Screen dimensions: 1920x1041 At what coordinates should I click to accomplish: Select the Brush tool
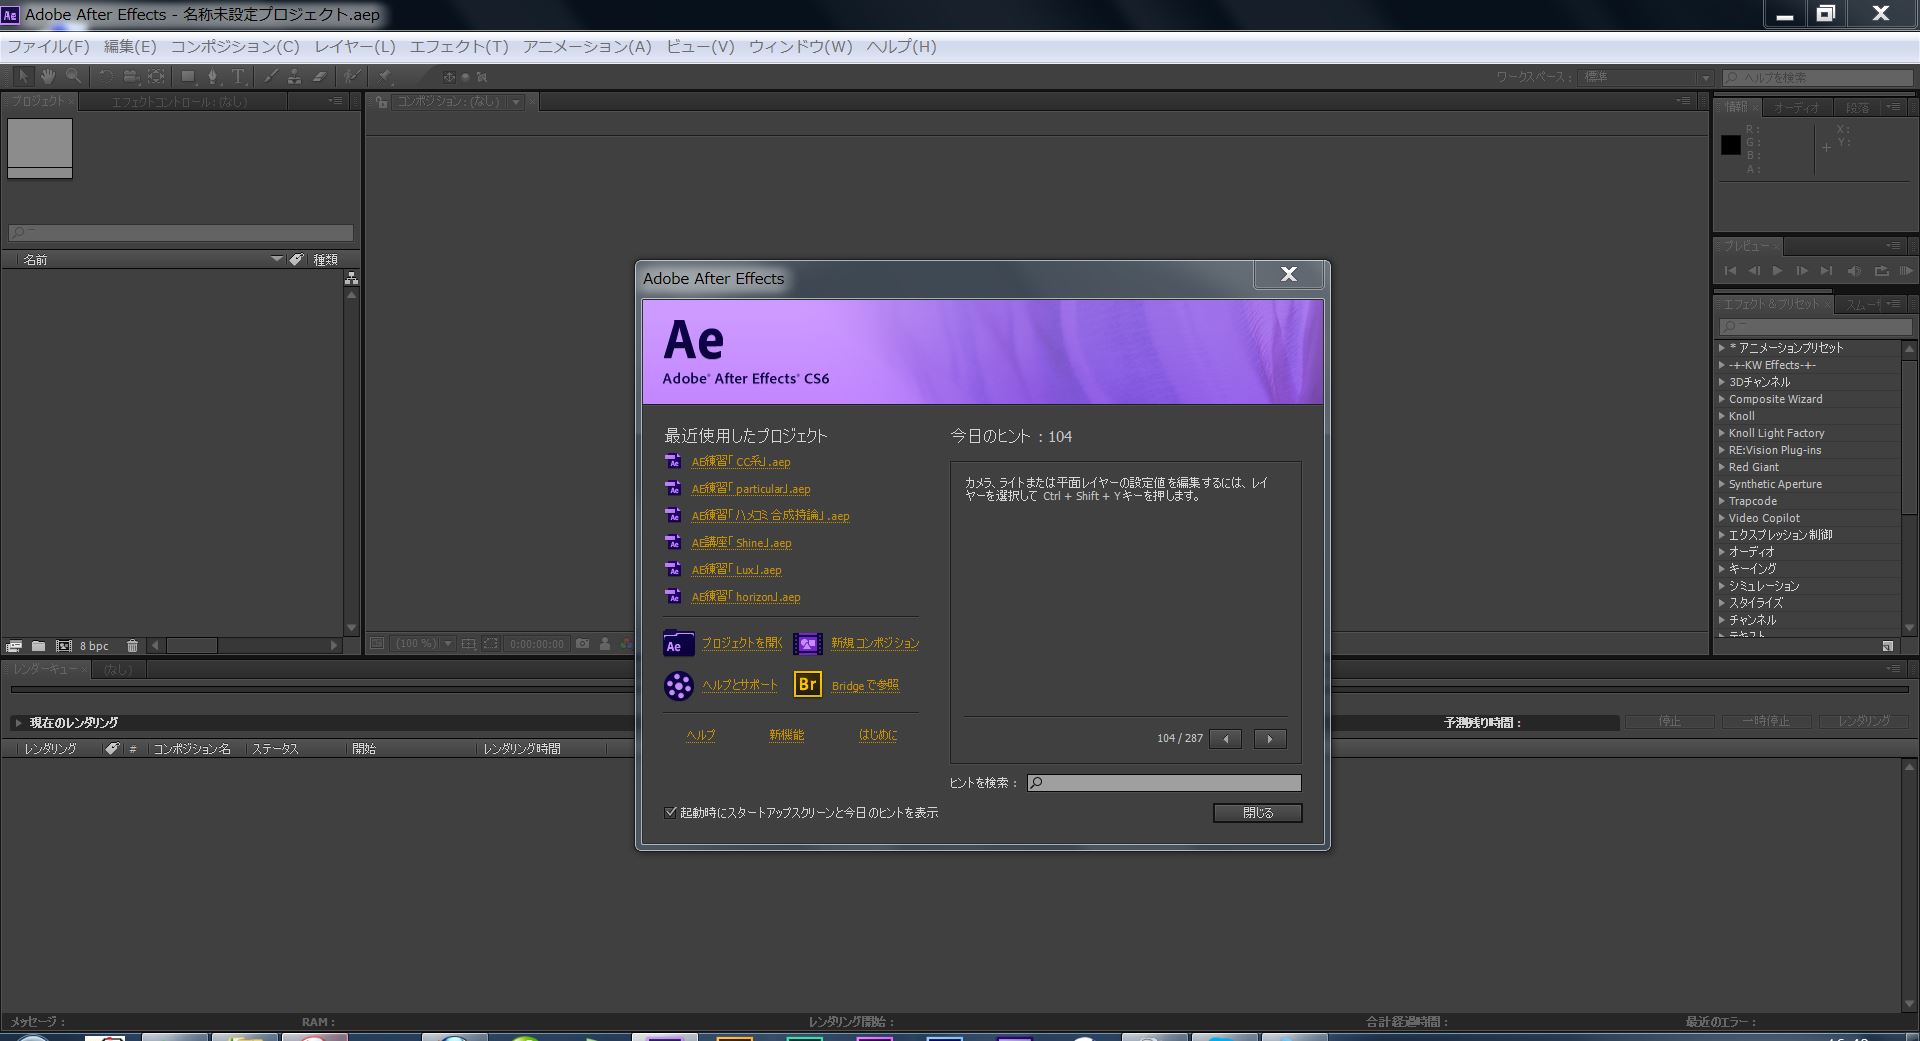tap(270, 76)
